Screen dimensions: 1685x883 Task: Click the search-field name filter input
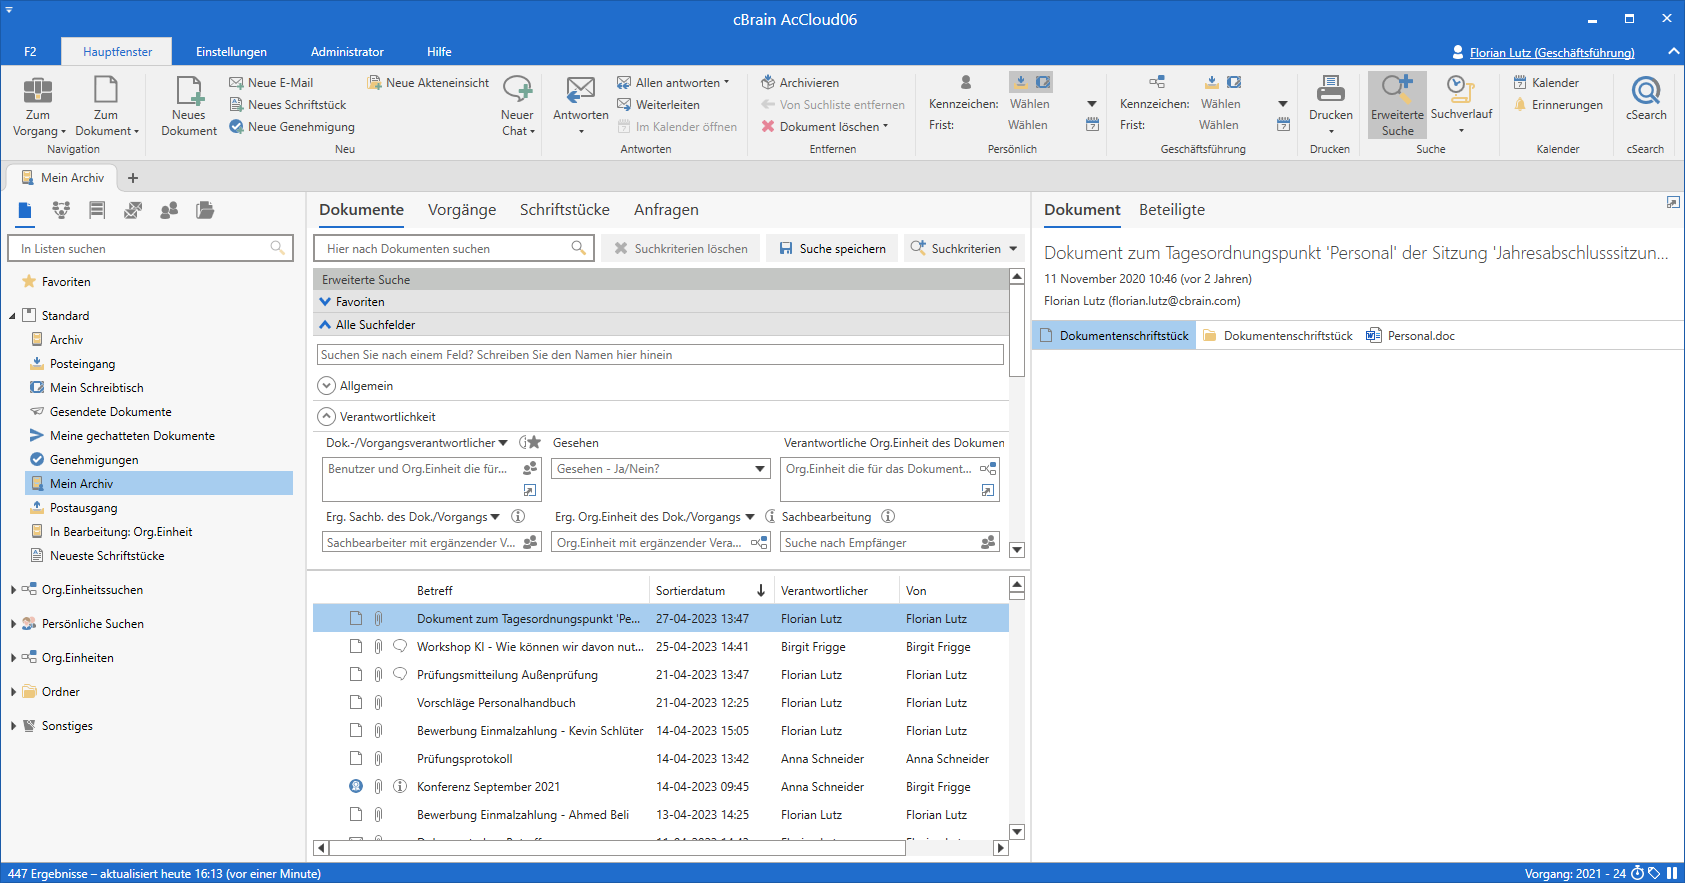click(x=660, y=355)
